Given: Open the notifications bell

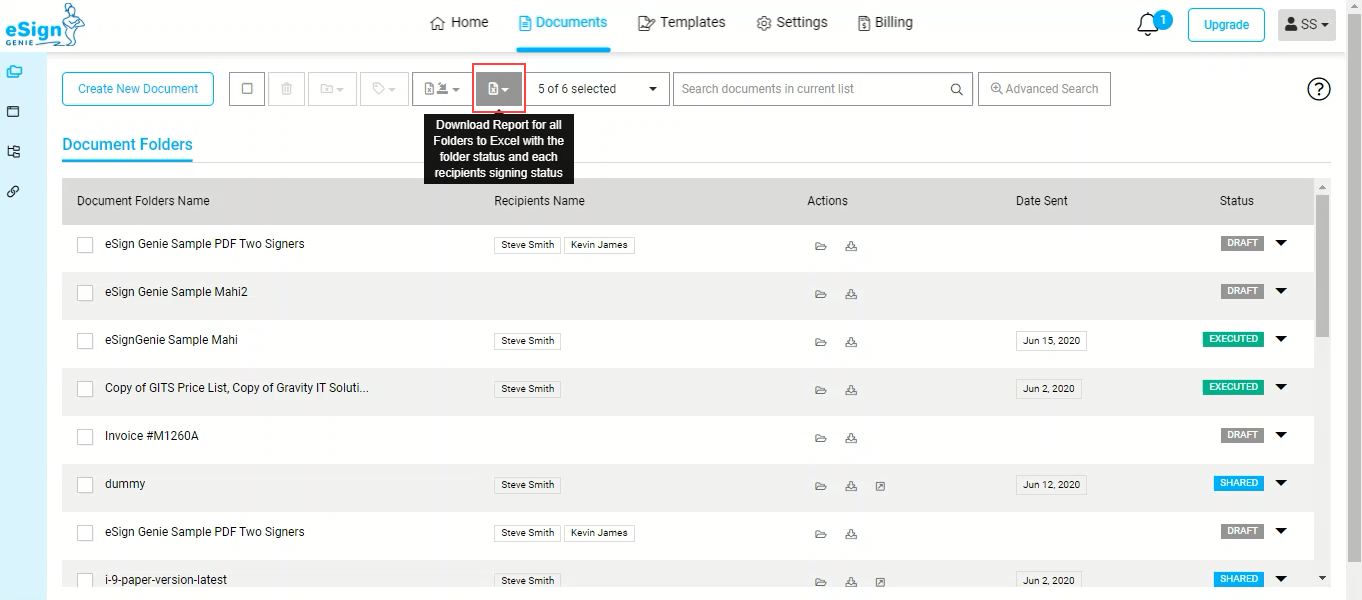Looking at the screenshot, I should (x=1149, y=25).
